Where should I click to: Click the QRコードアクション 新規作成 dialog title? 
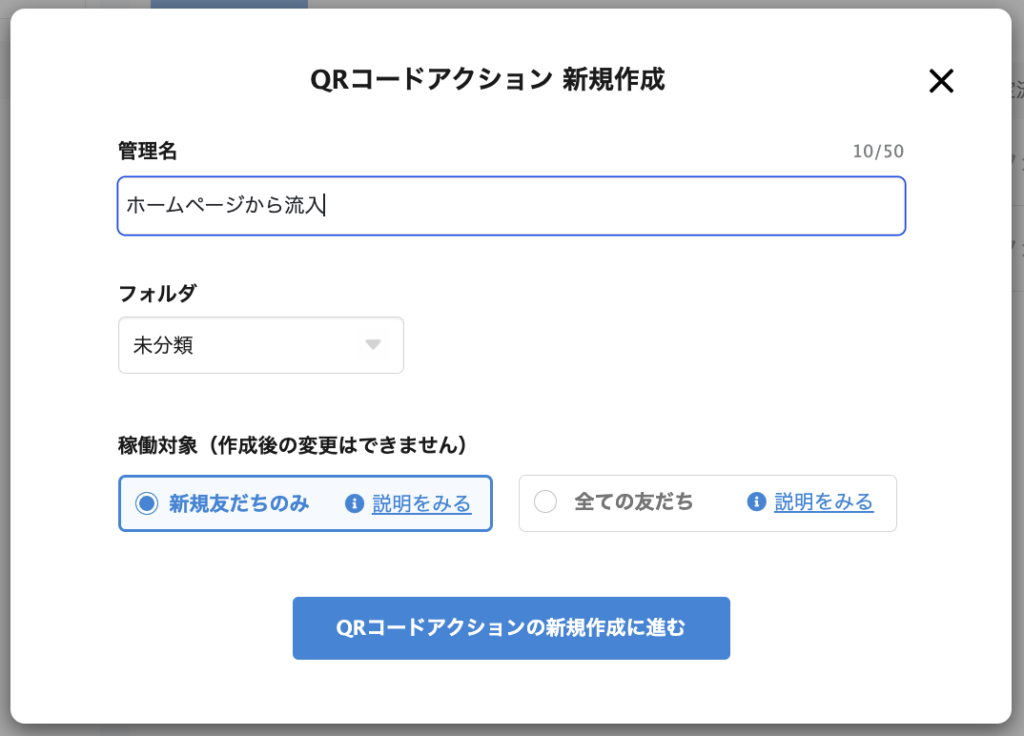coord(487,80)
